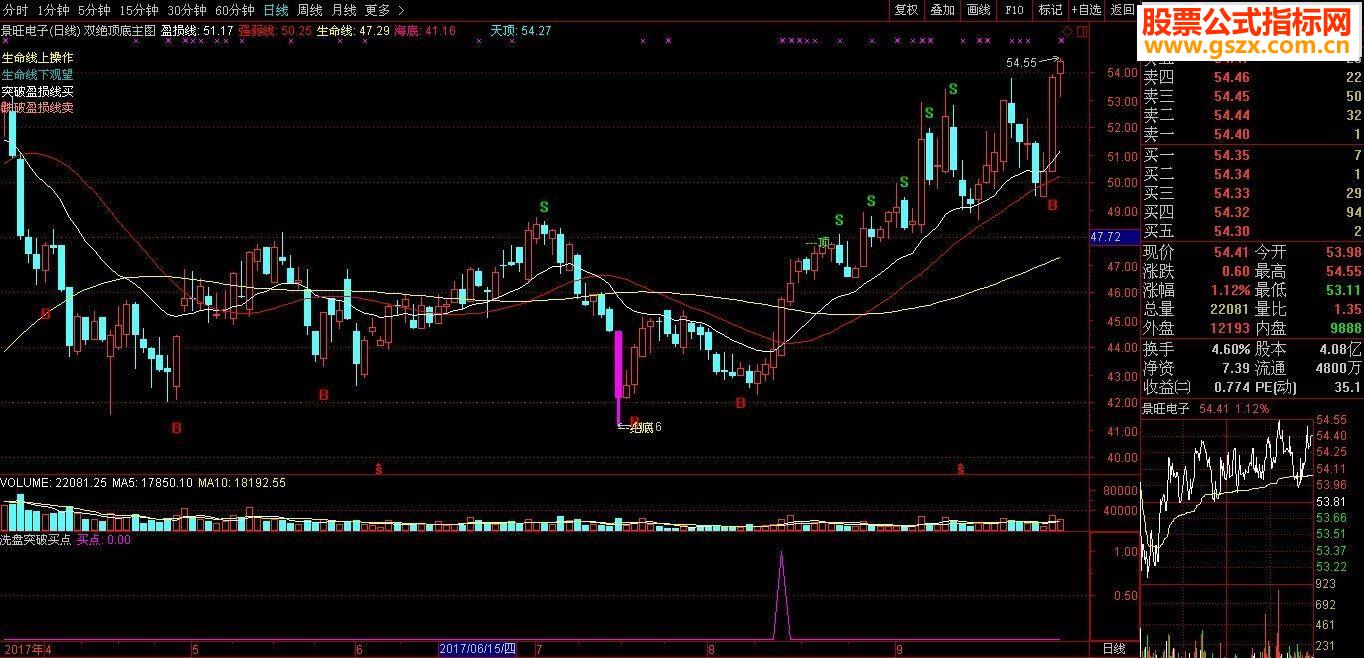The height and width of the screenshot is (658, 1364).
Task: Click the 日线 label at bottom right
Action: pos(1113,649)
